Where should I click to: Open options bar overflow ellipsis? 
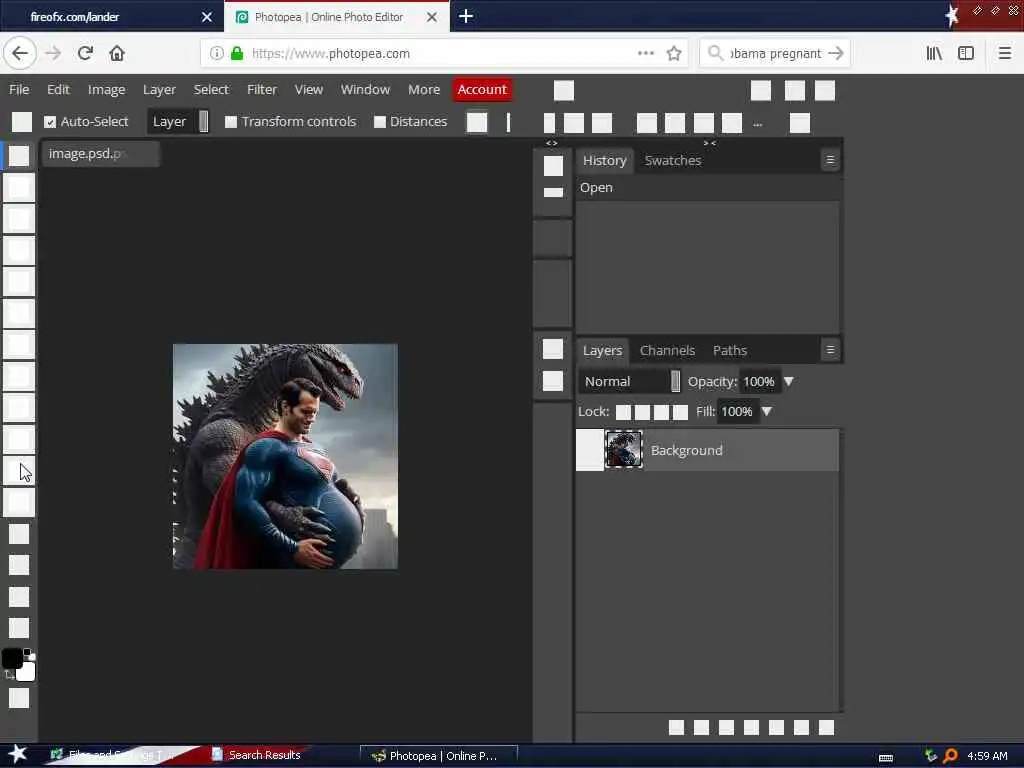(x=758, y=123)
